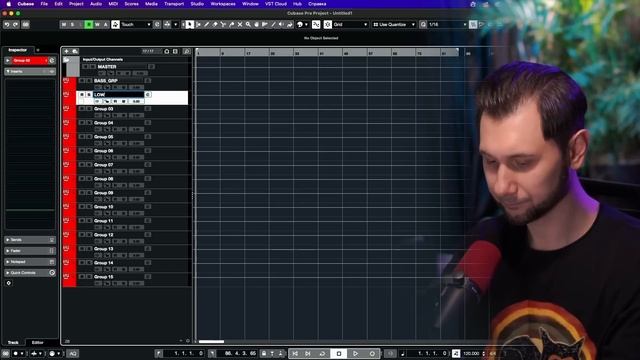Click the Apple menu icon
The image size is (640, 360).
pyautogui.click(x=9, y=4)
